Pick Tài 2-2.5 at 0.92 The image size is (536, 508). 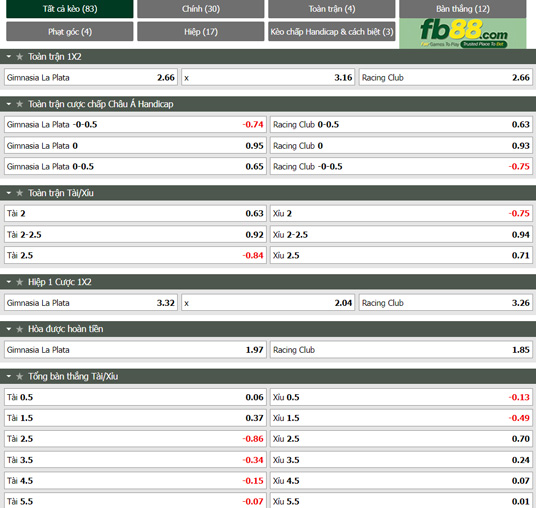[135, 235]
